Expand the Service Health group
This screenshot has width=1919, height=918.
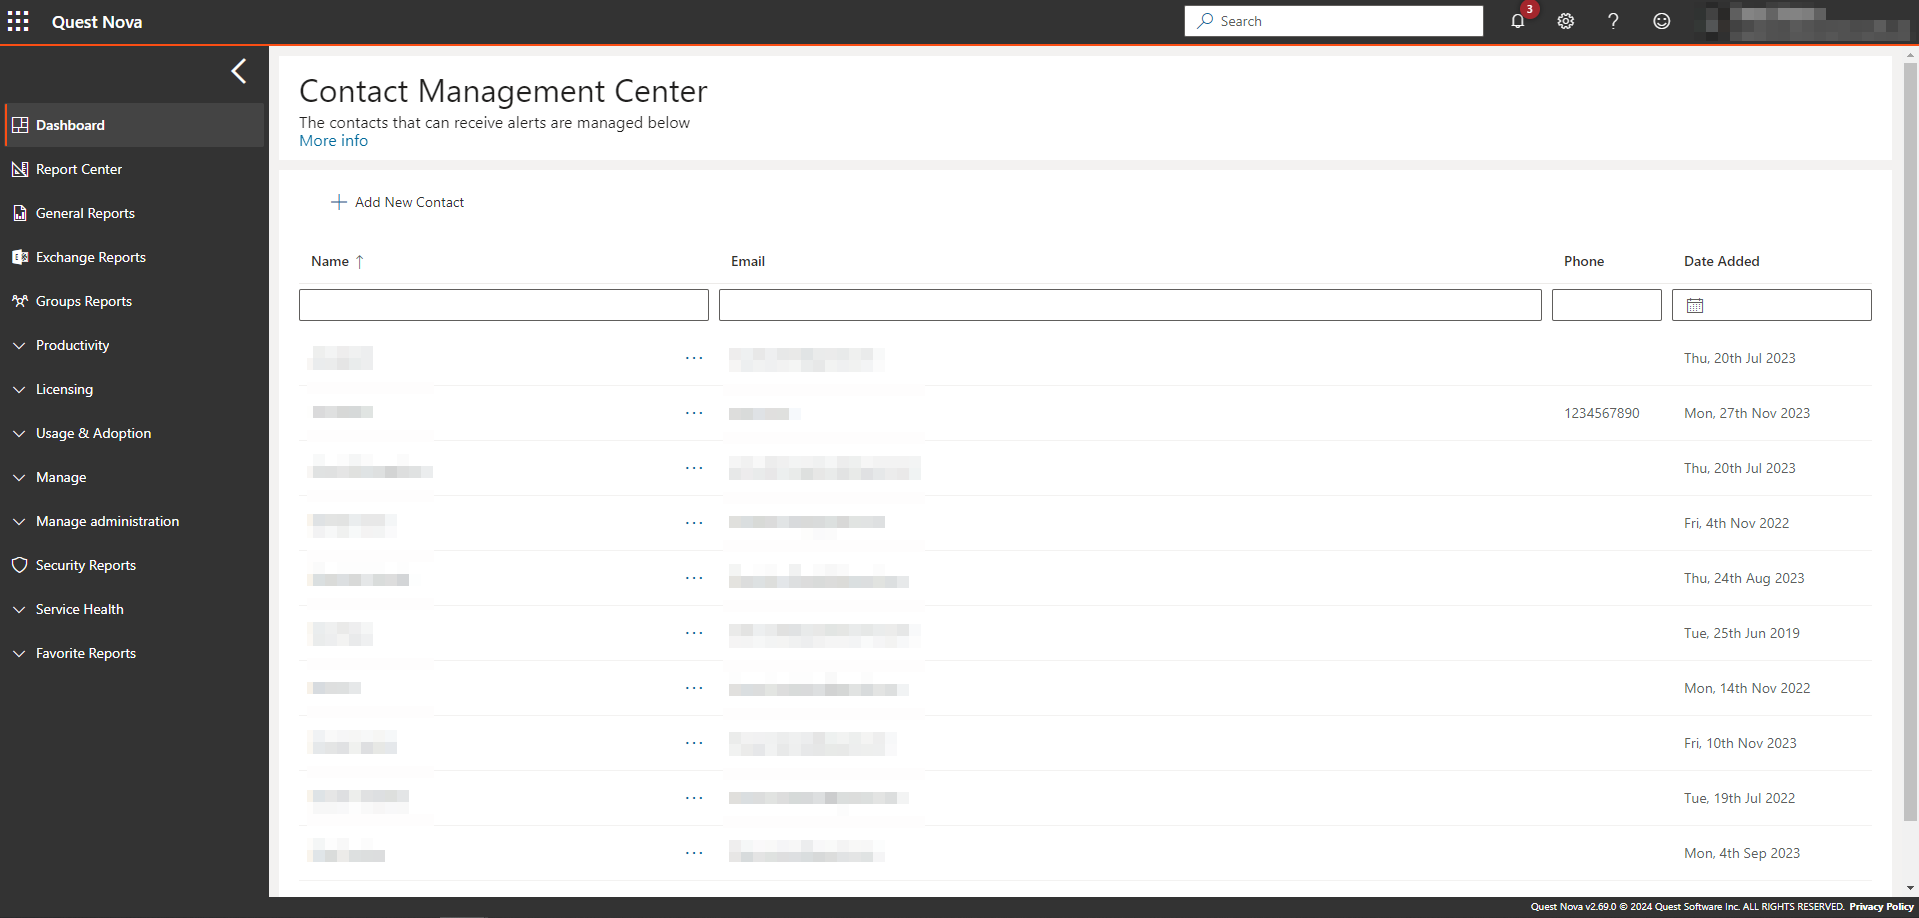(x=79, y=609)
